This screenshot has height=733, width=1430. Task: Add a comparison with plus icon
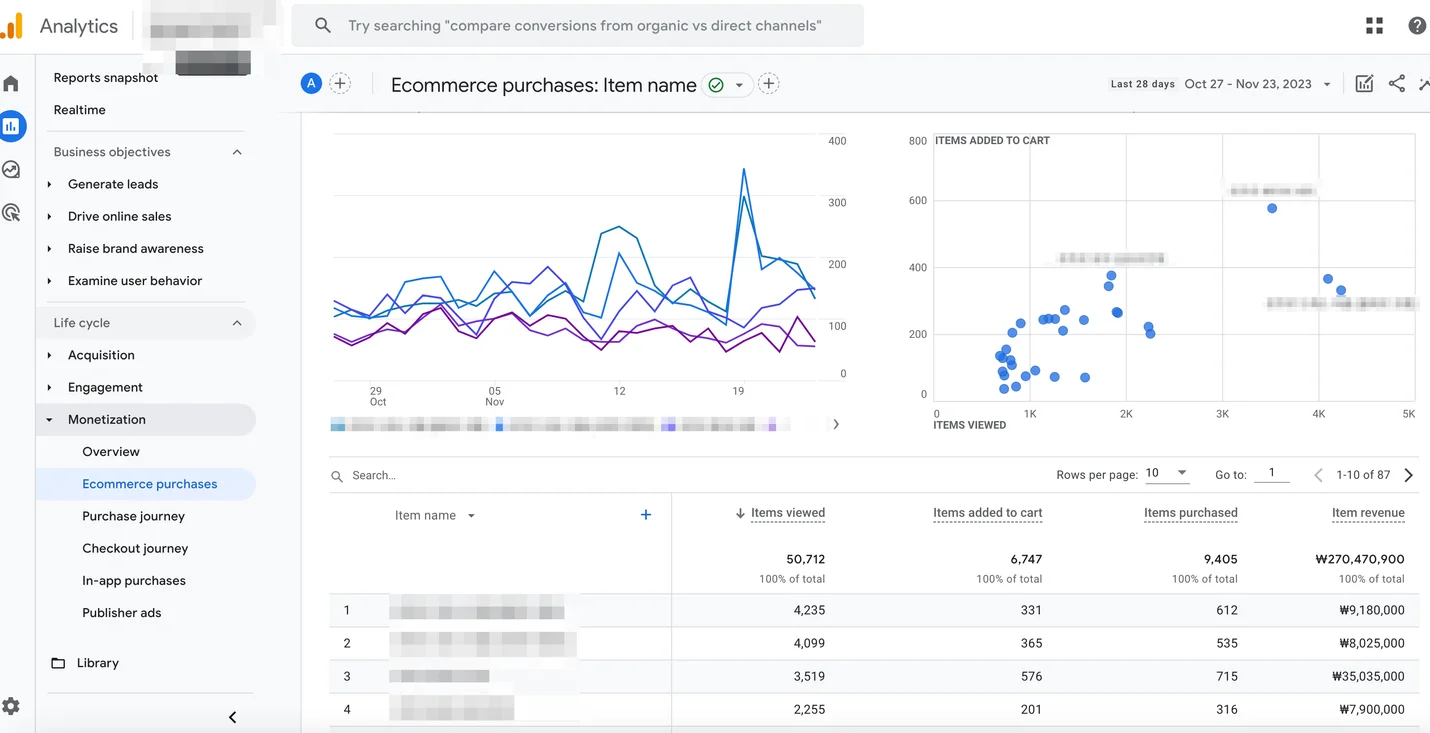(340, 84)
